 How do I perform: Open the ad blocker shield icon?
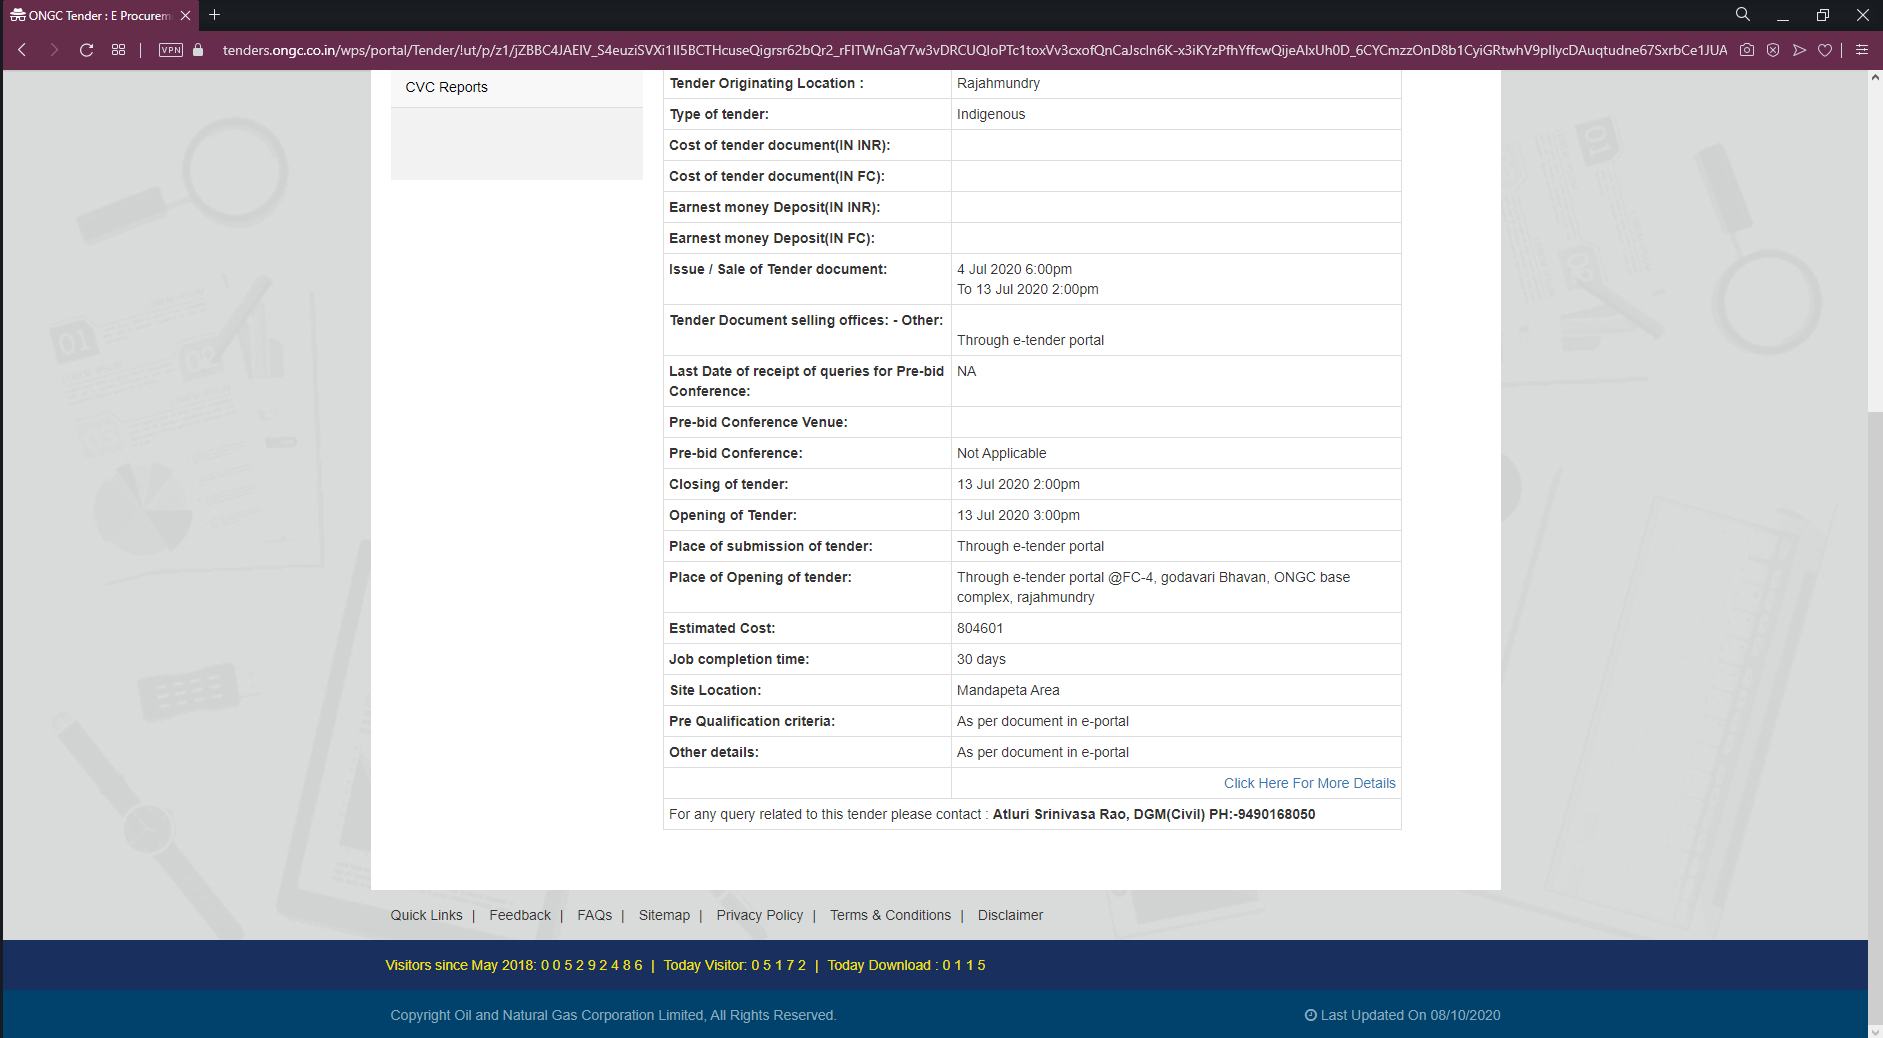click(1772, 50)
